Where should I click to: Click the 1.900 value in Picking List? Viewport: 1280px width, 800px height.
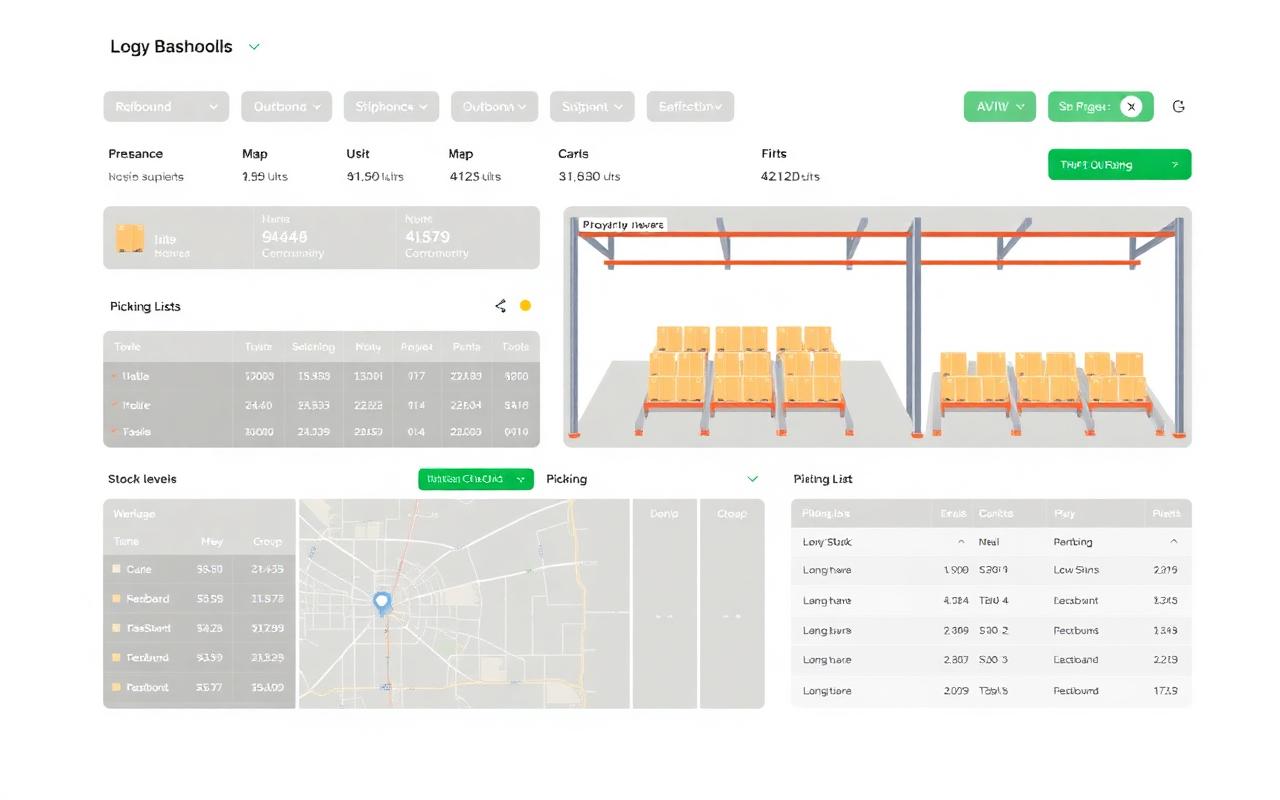(x=956, y=570)
